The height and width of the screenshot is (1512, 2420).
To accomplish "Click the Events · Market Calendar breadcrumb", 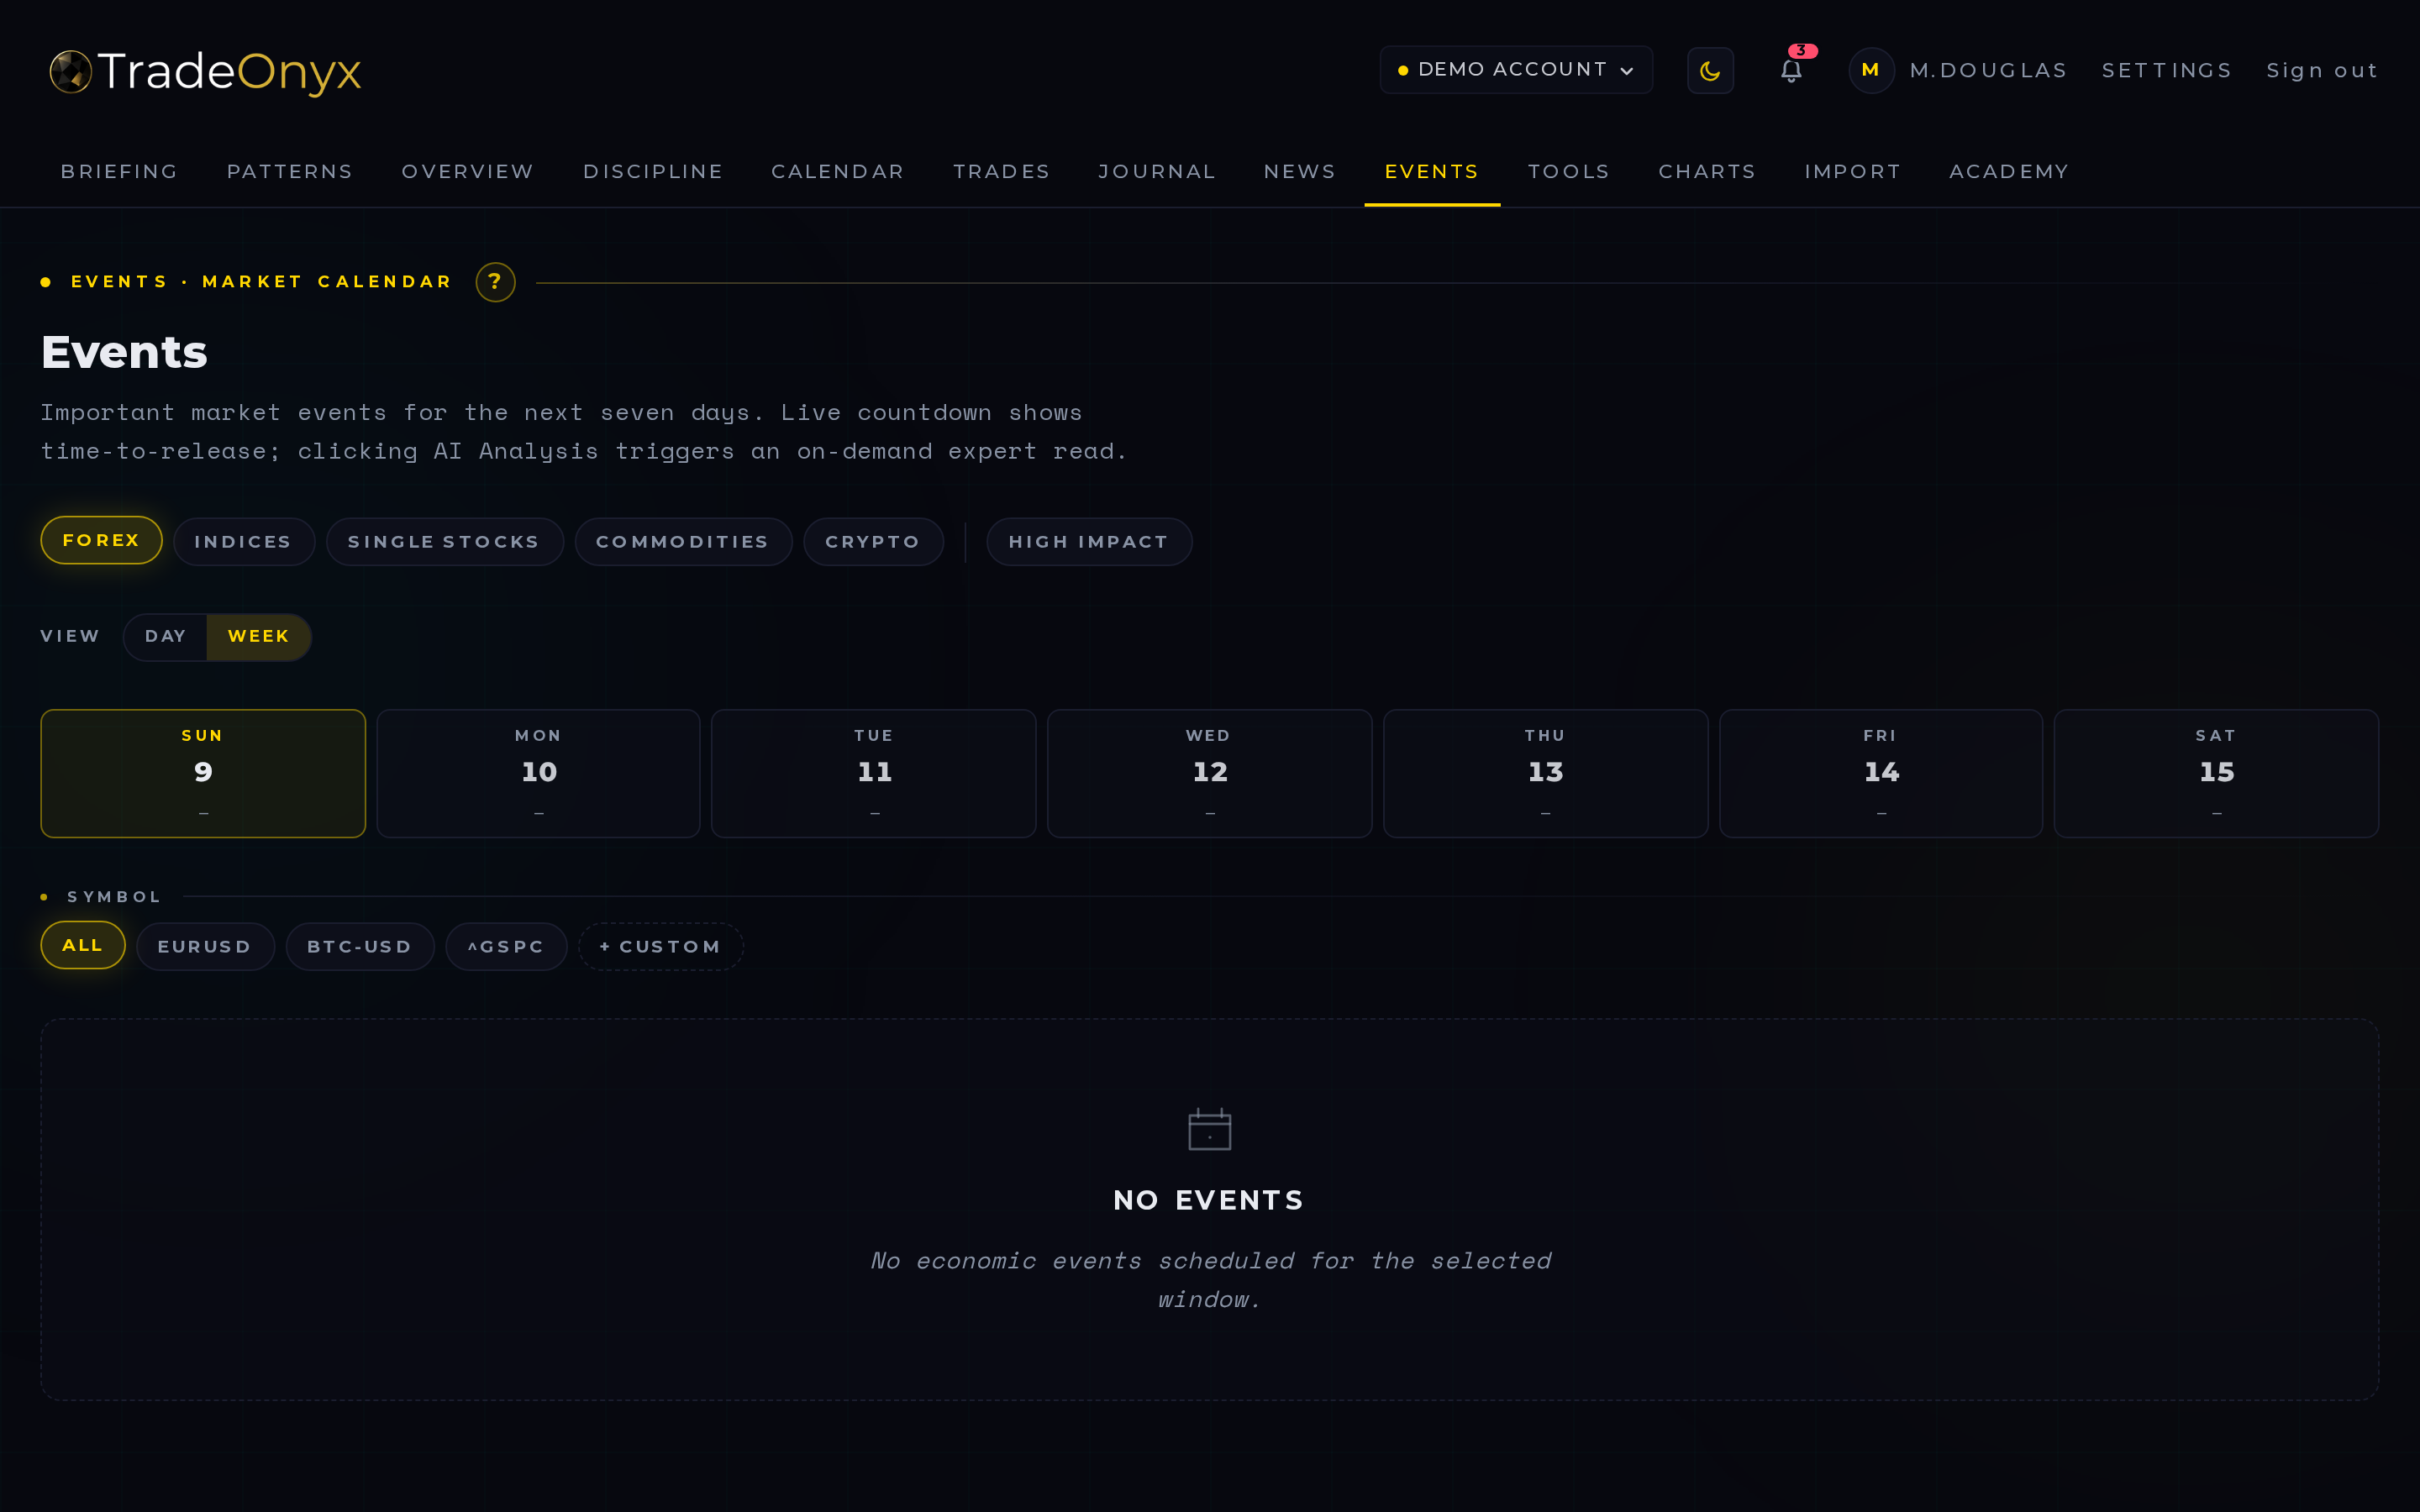I will click(x=261, y=282).
